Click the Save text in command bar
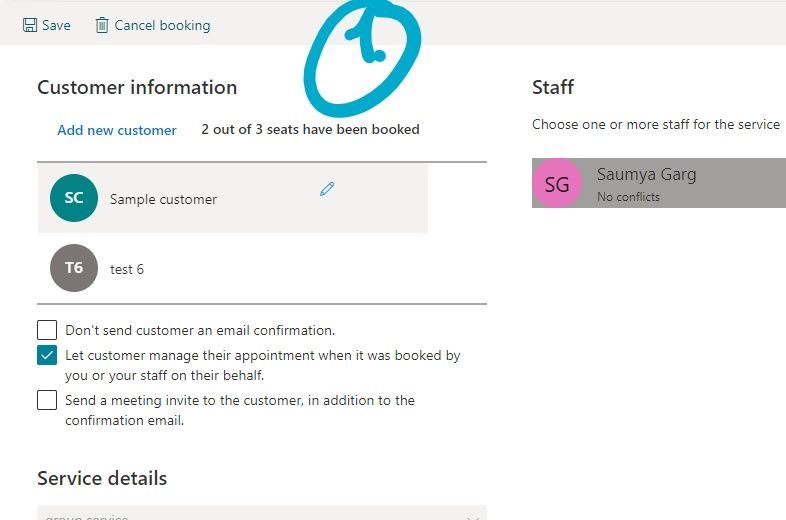786x520 pixels. tap(56, 26)
